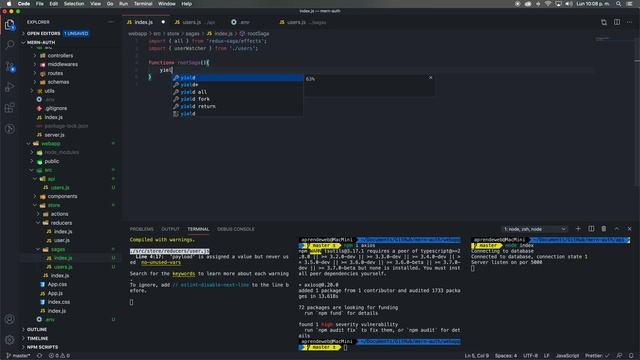Open the Go menu
This screenshot has height=360, width=640.
pyautogui.click(x=110, y=4)
